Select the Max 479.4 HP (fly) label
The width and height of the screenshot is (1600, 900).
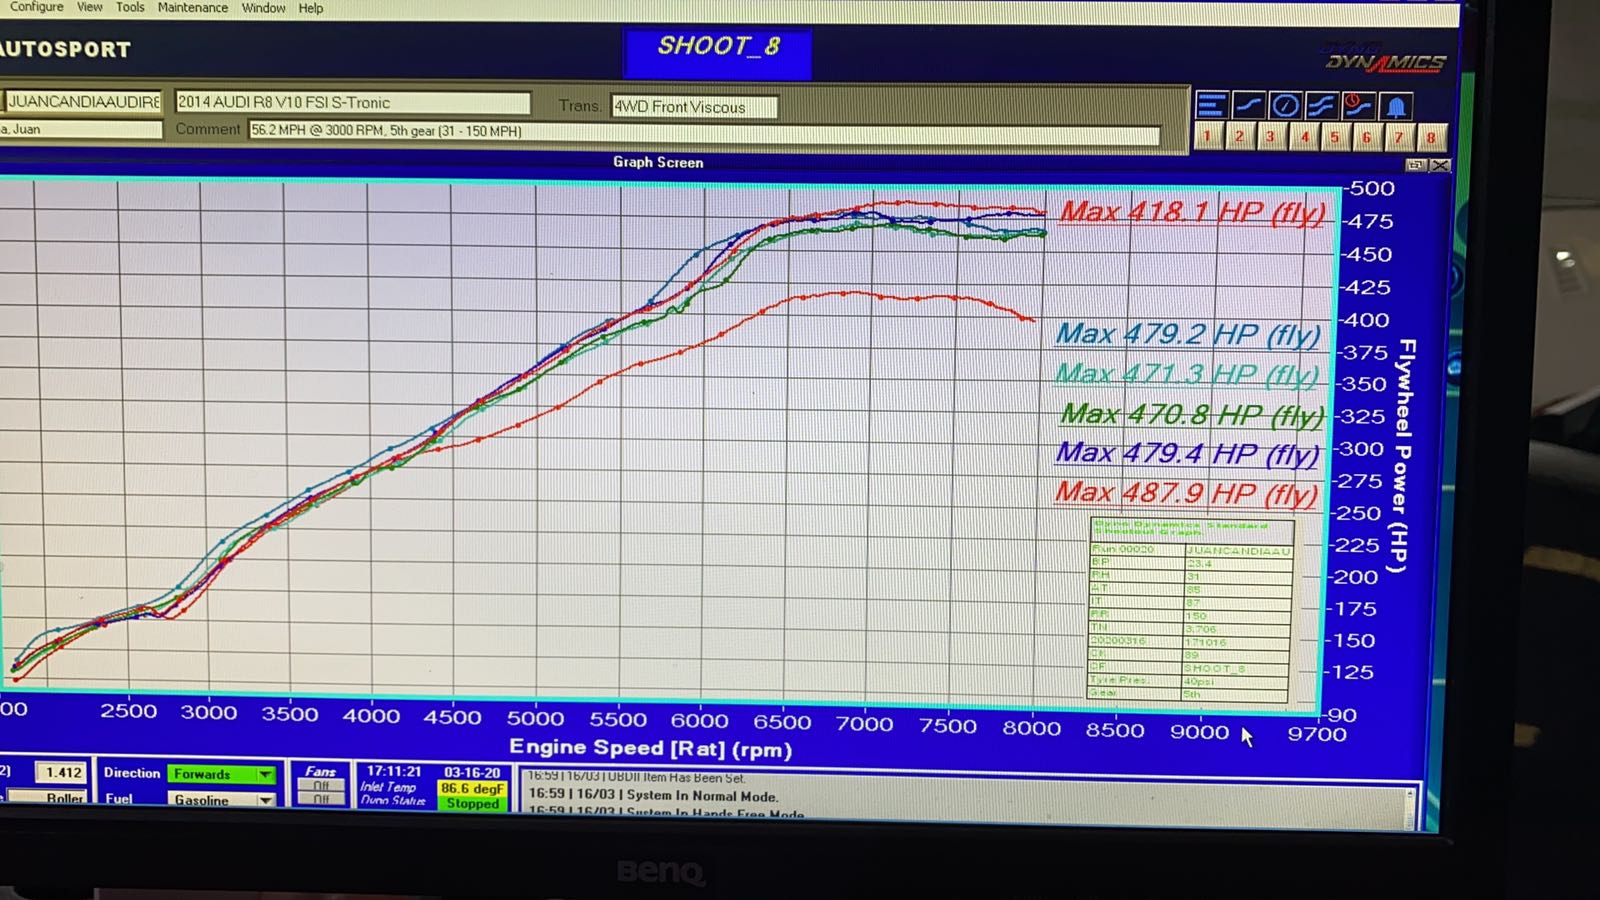coord(1188,453)
